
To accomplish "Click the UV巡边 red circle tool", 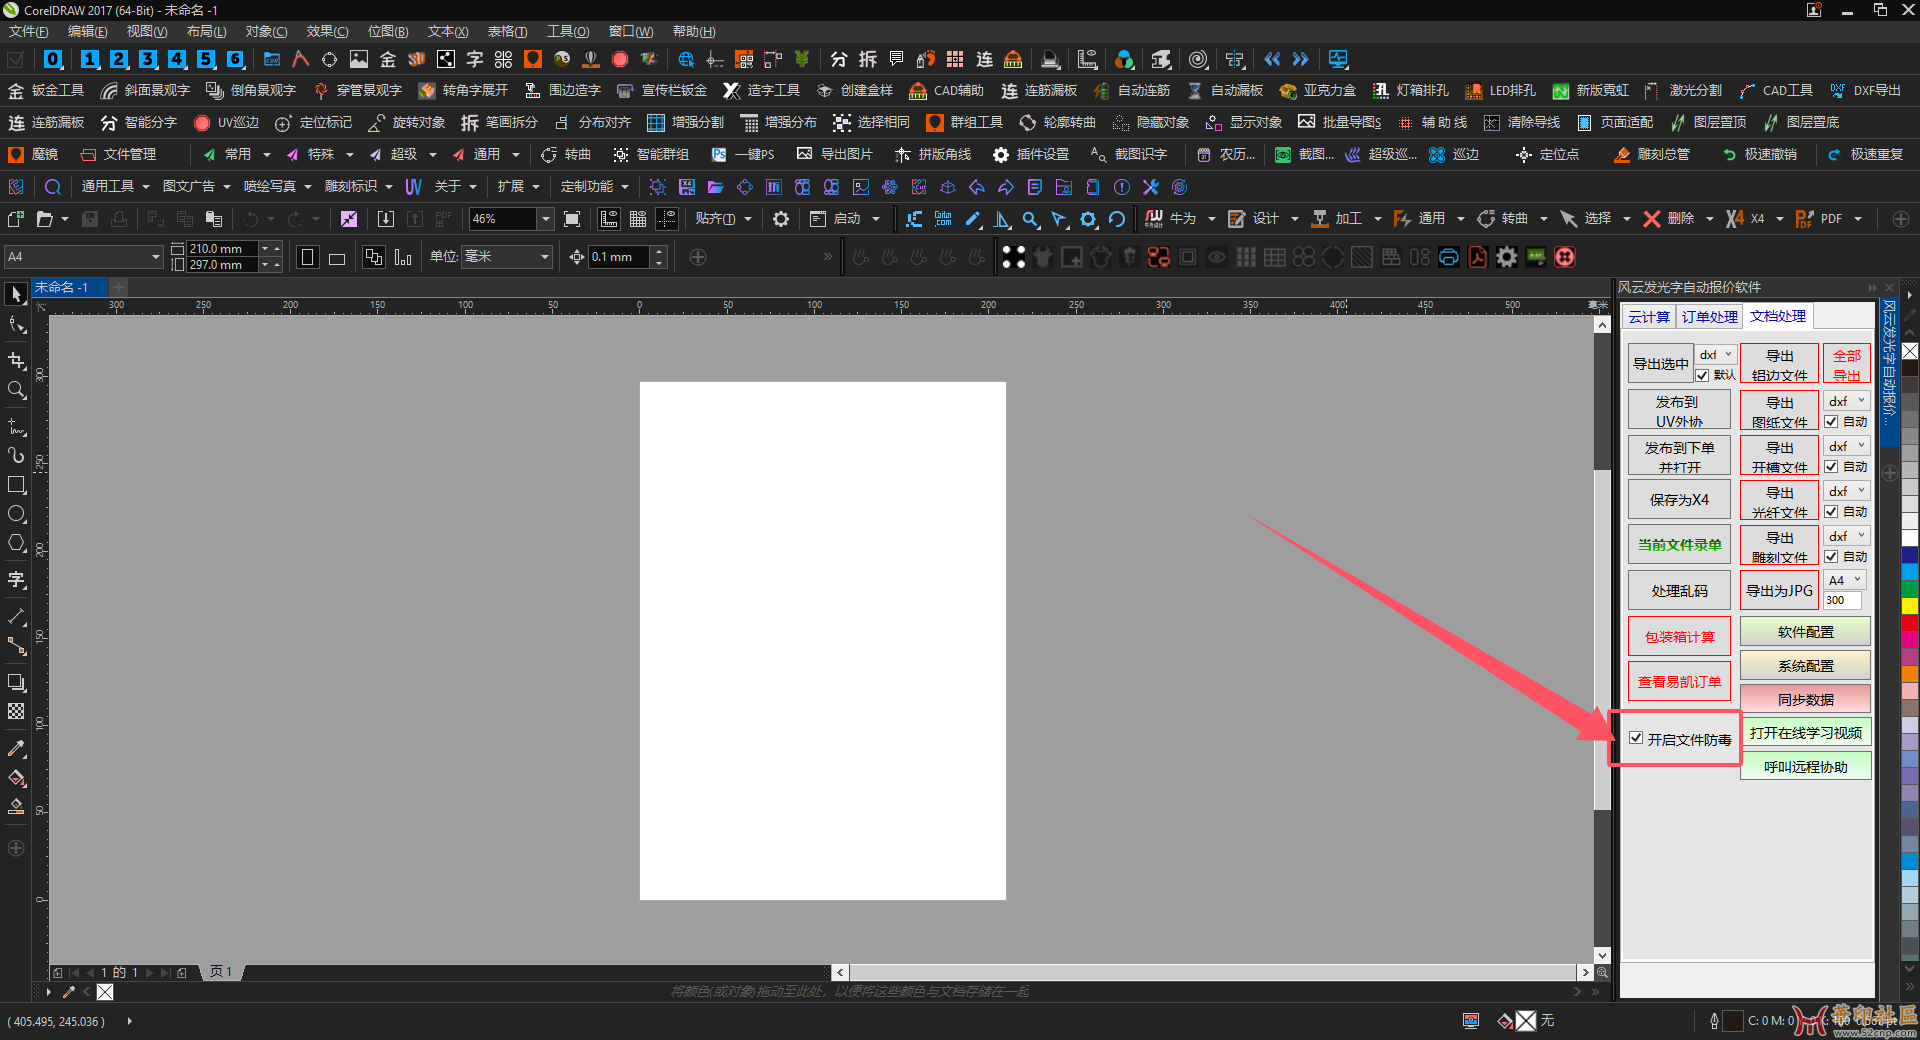I will click(x=226, y=122).
